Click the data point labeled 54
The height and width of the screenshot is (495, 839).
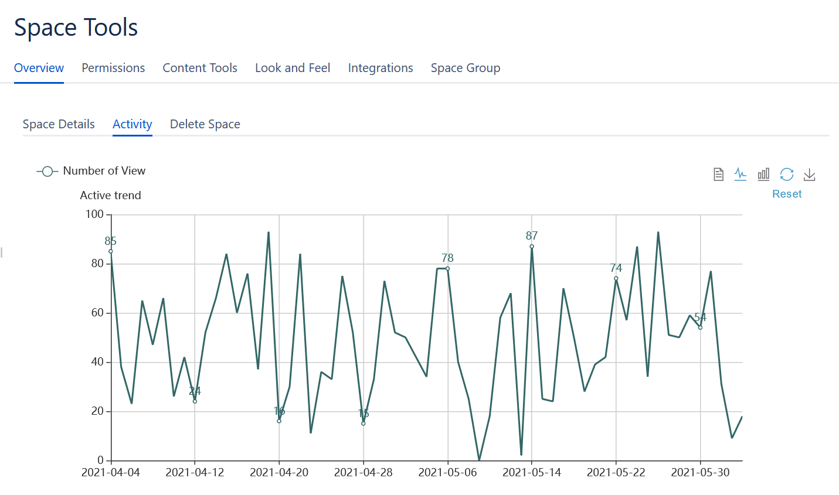700,328
